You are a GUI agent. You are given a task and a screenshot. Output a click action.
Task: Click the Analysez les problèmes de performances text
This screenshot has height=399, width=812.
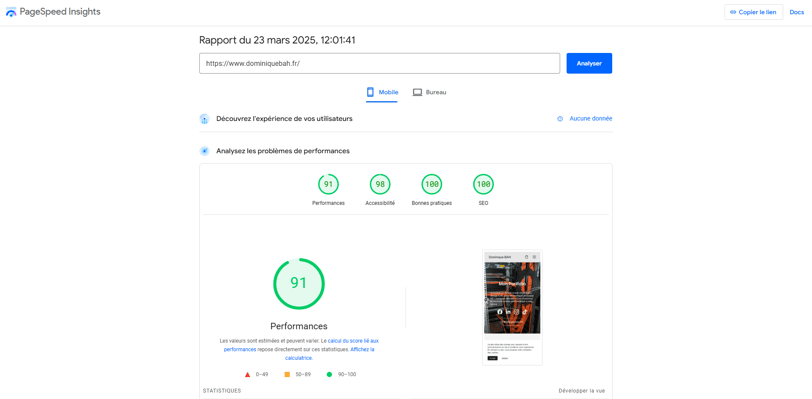(x=283, y=151)
